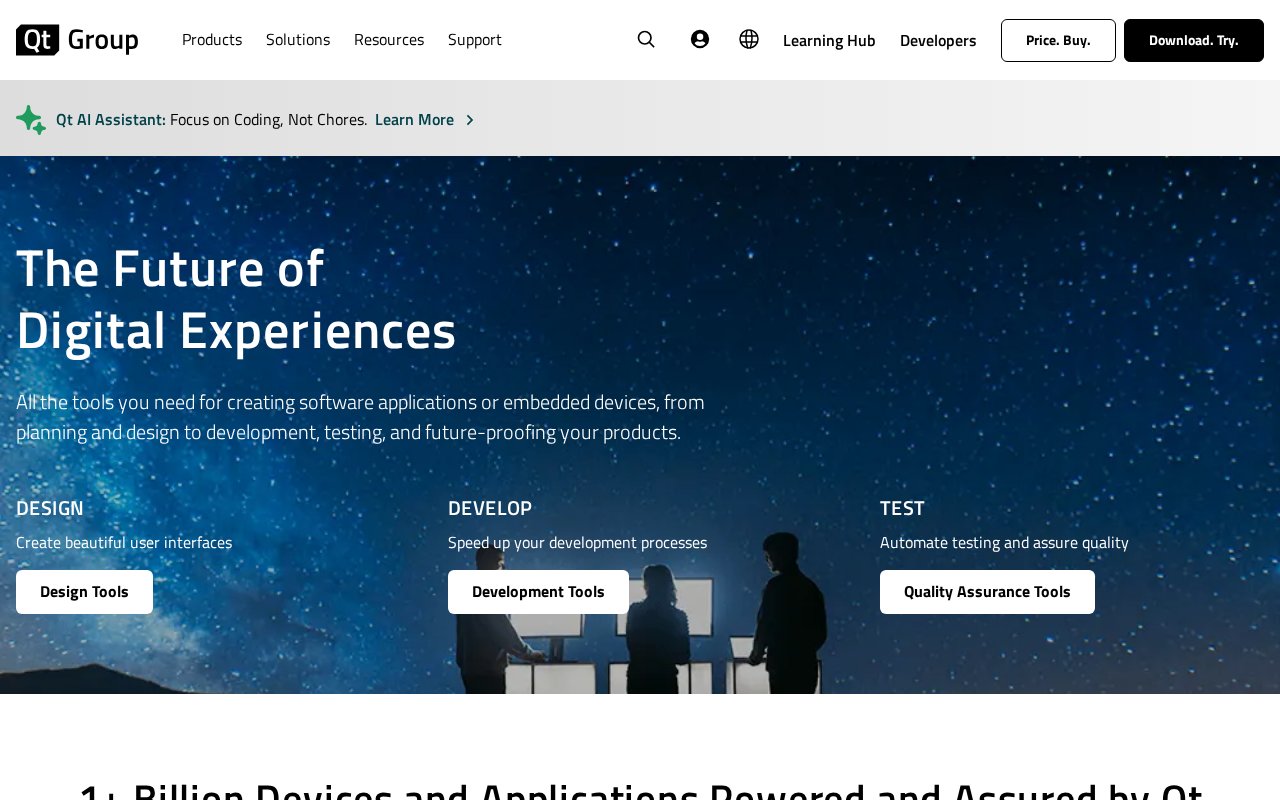Click the "Qt AI Assistant:" text
Viewport: 1280px width, 800px height.
point(111,120)
